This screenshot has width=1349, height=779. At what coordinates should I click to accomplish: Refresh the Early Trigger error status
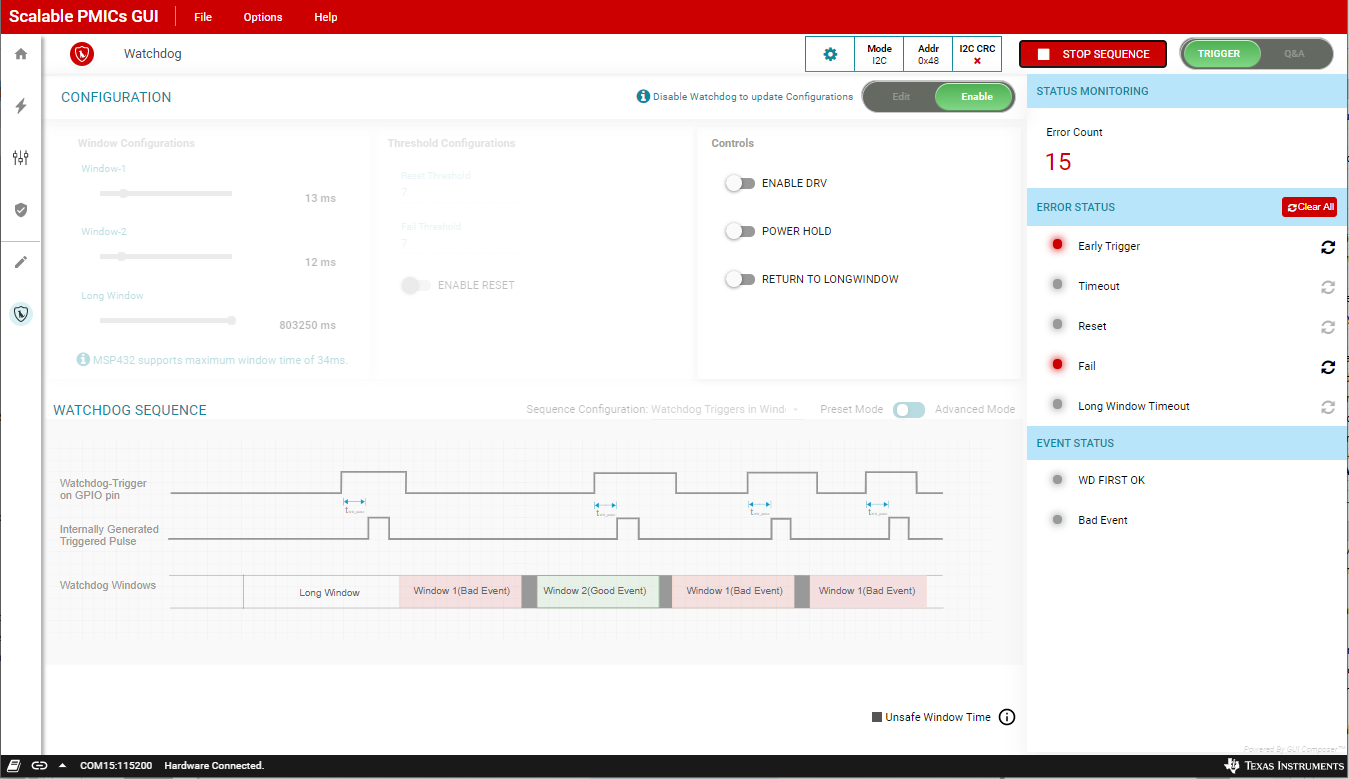click(1327, 247)
